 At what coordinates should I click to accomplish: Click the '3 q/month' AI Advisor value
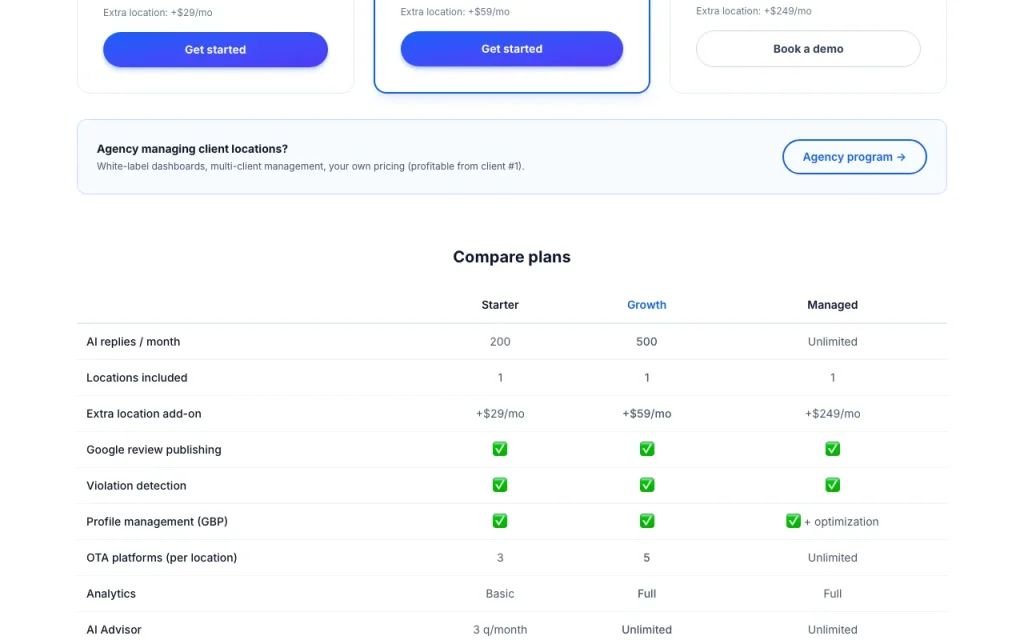click(500, 630)
